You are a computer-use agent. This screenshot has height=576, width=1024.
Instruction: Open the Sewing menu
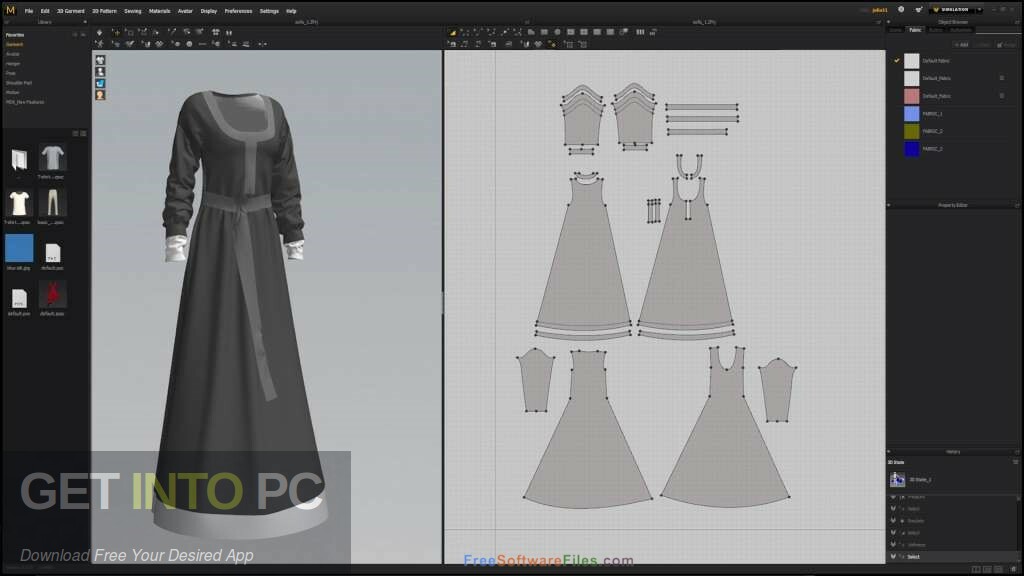(133, 11)
